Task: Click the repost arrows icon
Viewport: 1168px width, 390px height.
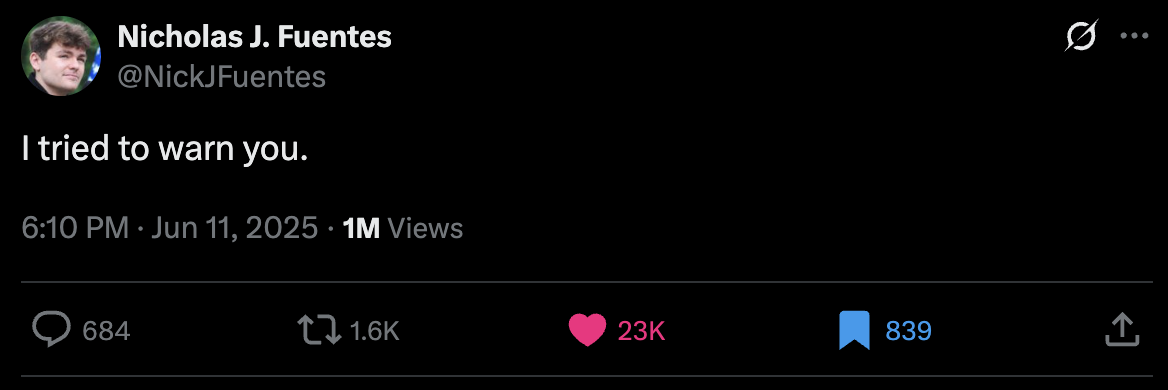Action: [320, 330]
